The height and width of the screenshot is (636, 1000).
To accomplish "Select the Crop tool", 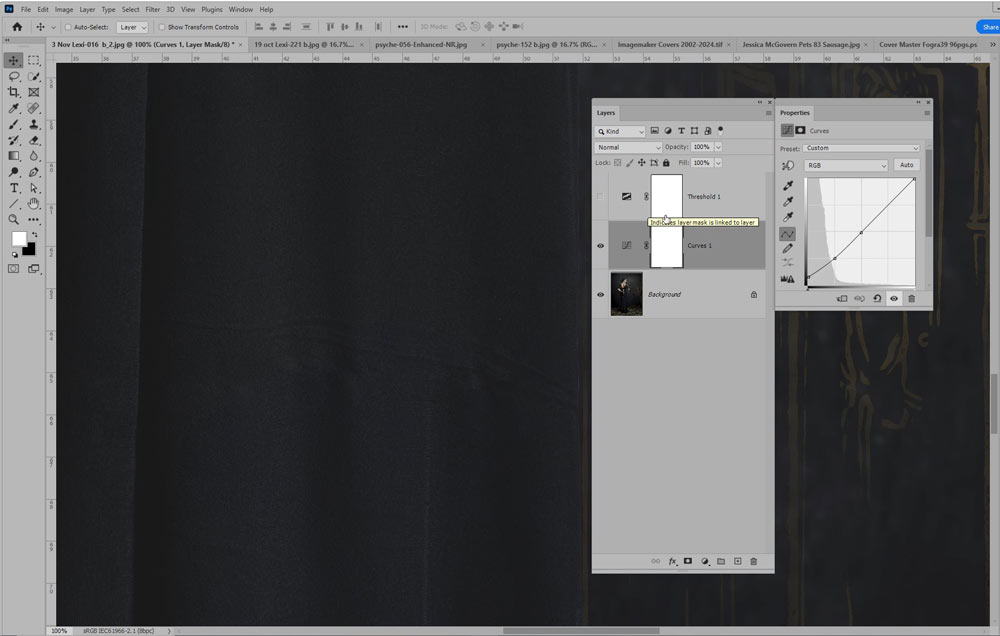I will (13, 92).
